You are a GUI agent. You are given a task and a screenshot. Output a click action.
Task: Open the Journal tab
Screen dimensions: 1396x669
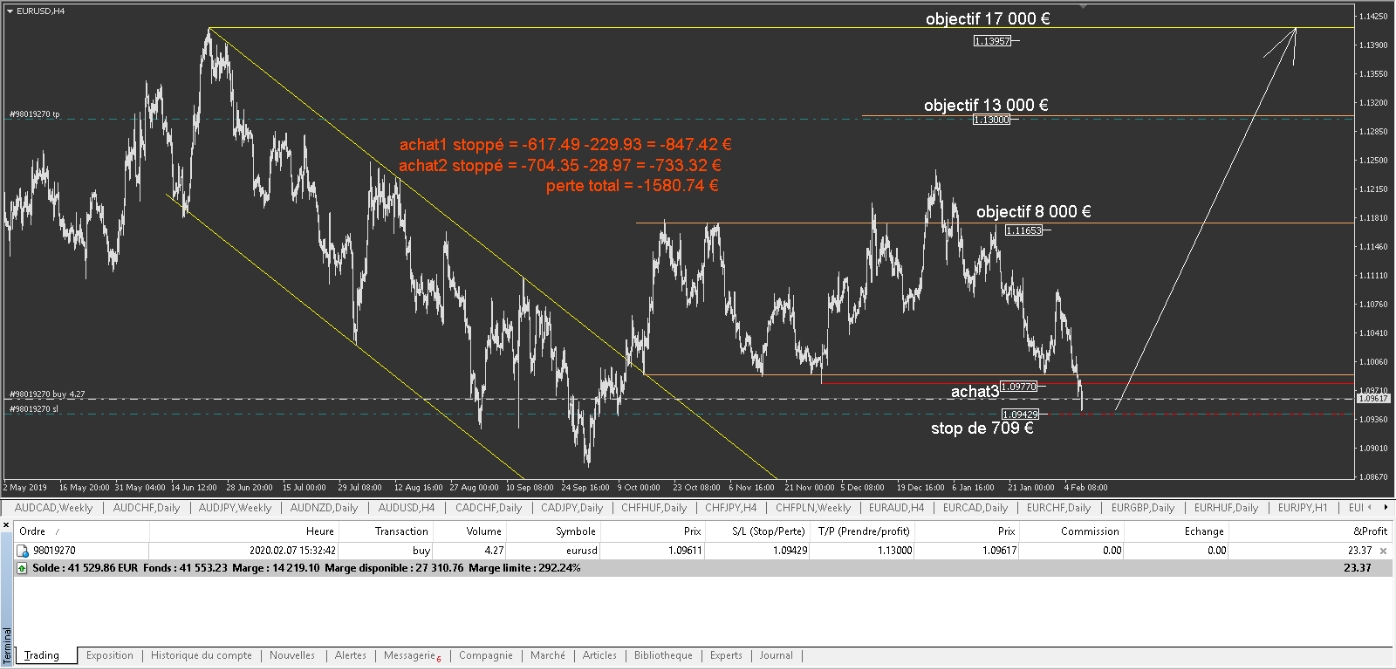(x=776, y=655)
